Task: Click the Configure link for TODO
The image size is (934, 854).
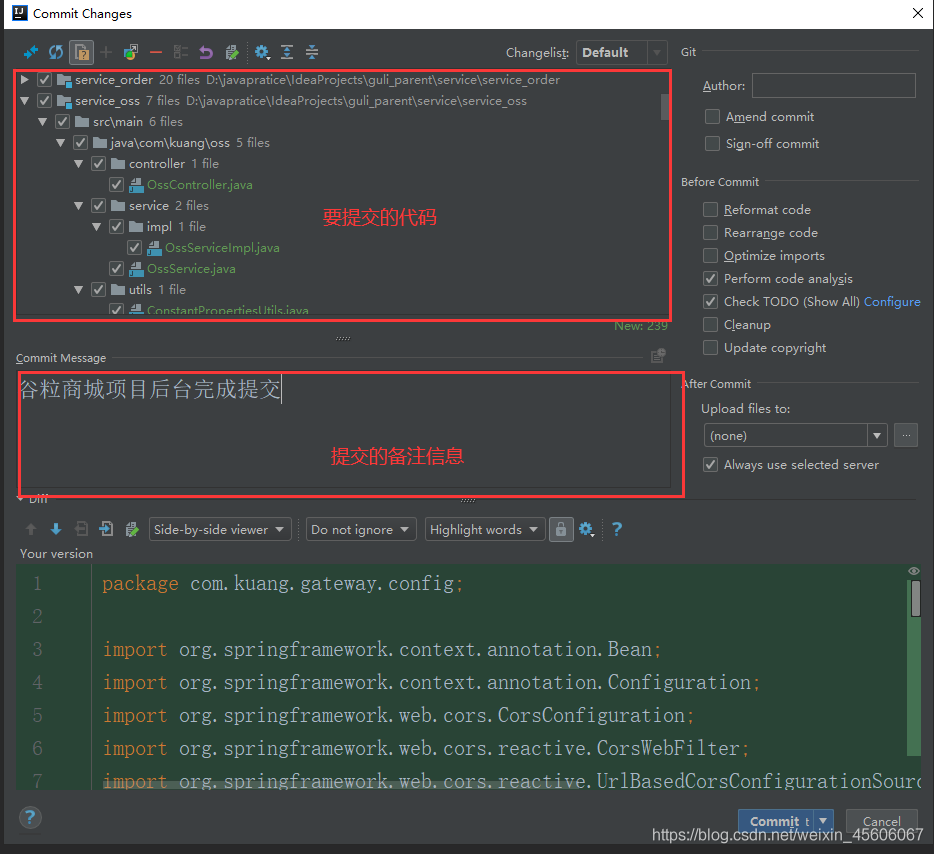Action: tap(892, 301)
